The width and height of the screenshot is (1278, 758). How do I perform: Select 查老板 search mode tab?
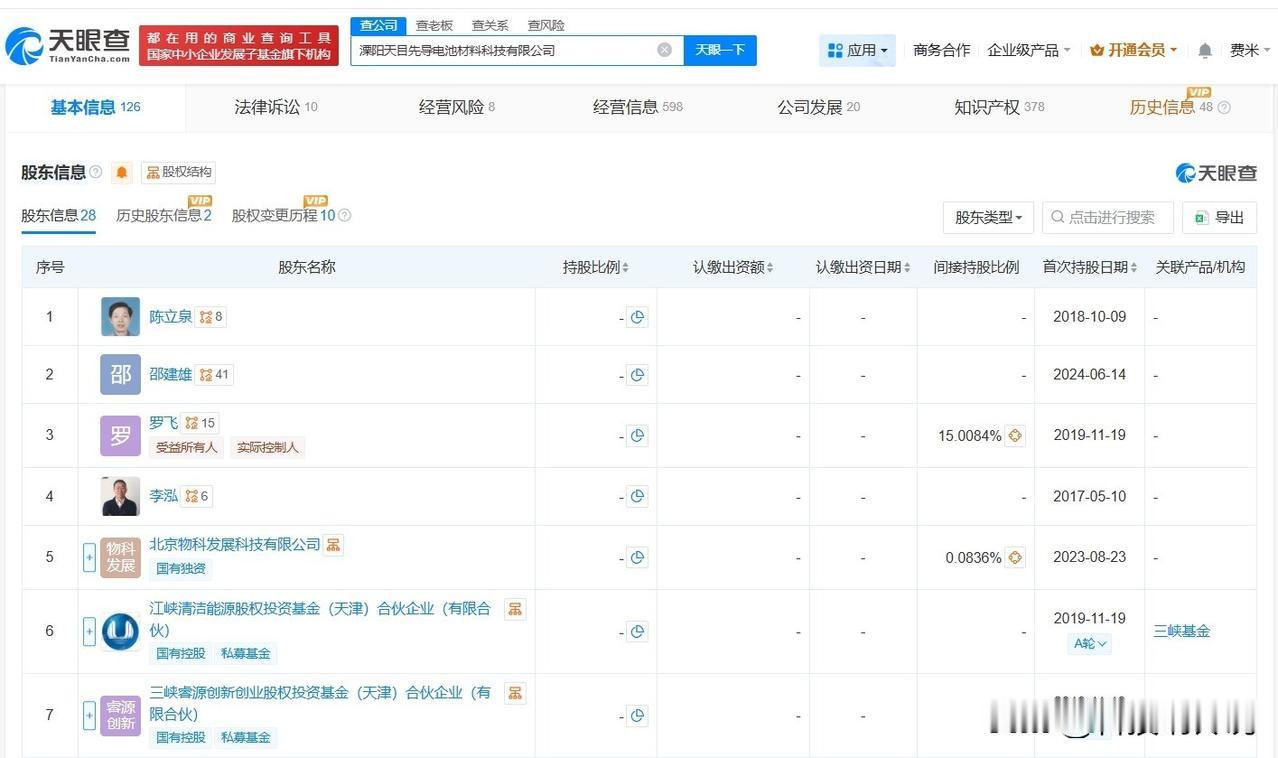pos(434,25)
